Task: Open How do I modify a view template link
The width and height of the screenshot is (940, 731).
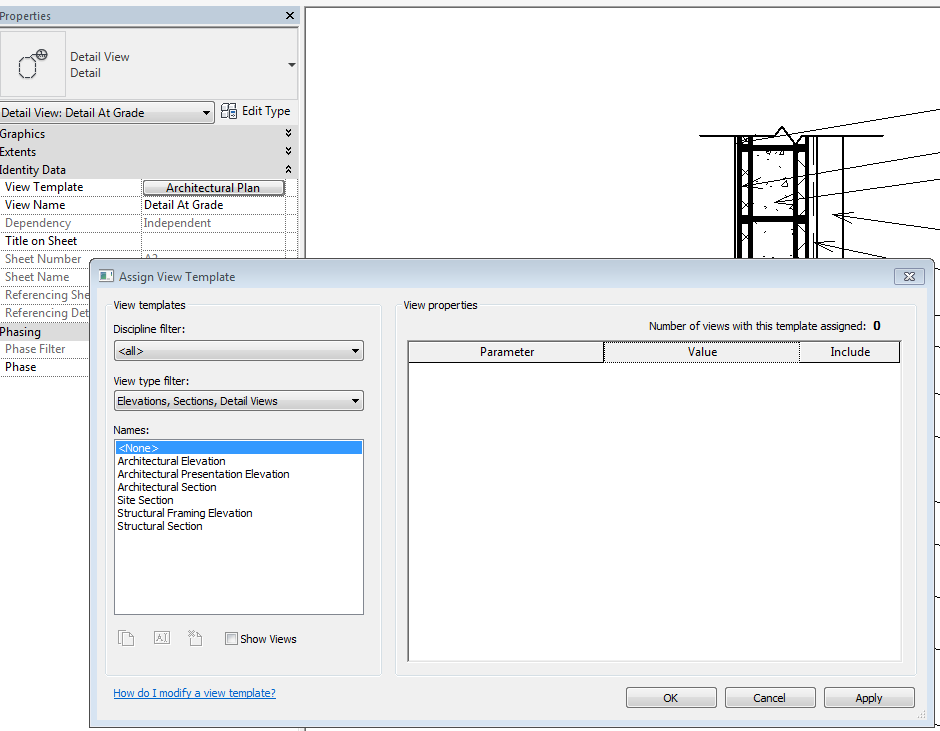Action: pos(194,693)
